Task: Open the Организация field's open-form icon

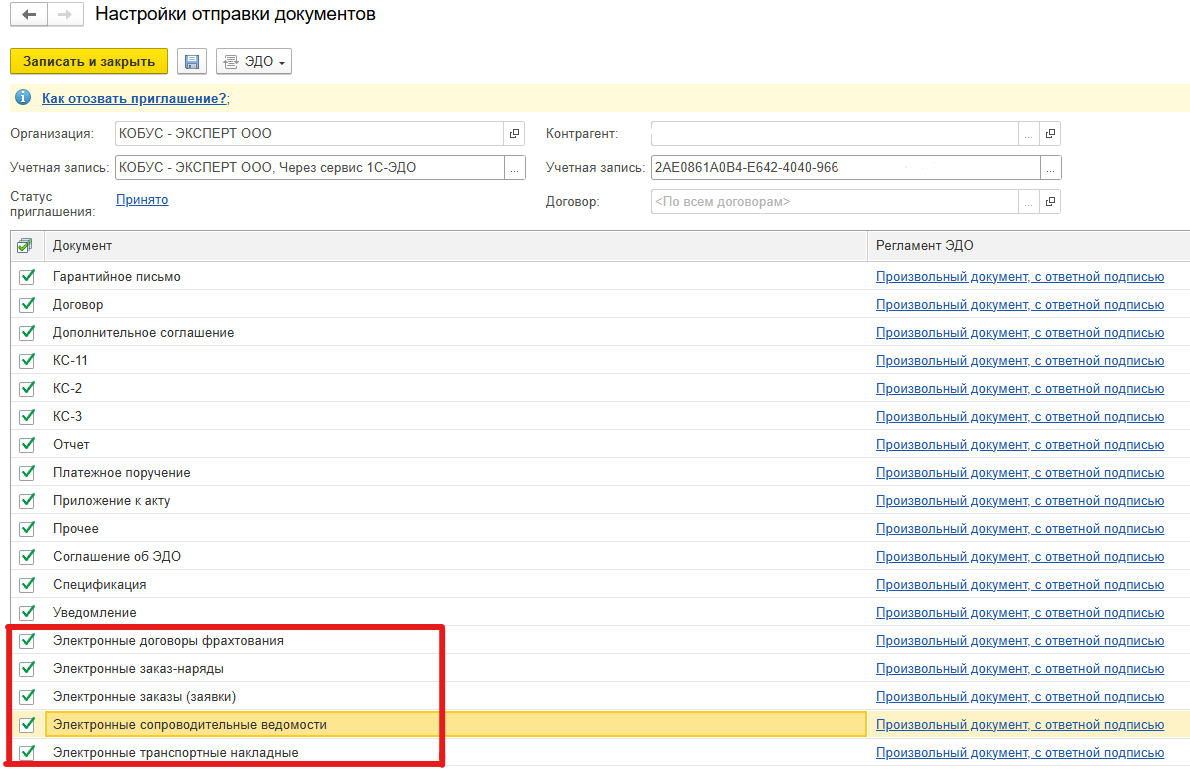Action: pyautogui.click(x=515, y=134)
